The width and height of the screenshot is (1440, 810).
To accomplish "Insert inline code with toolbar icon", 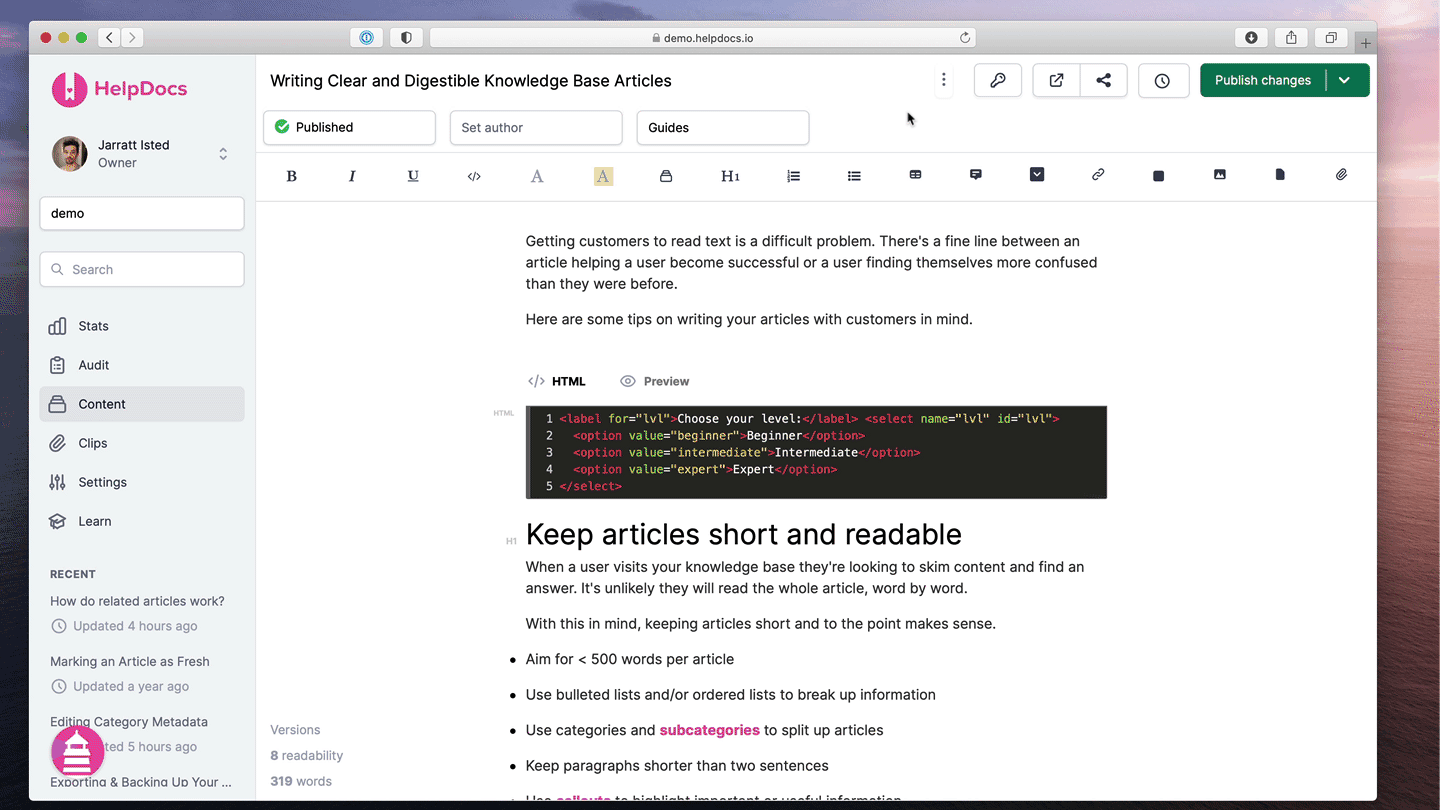I will (474, 176).
